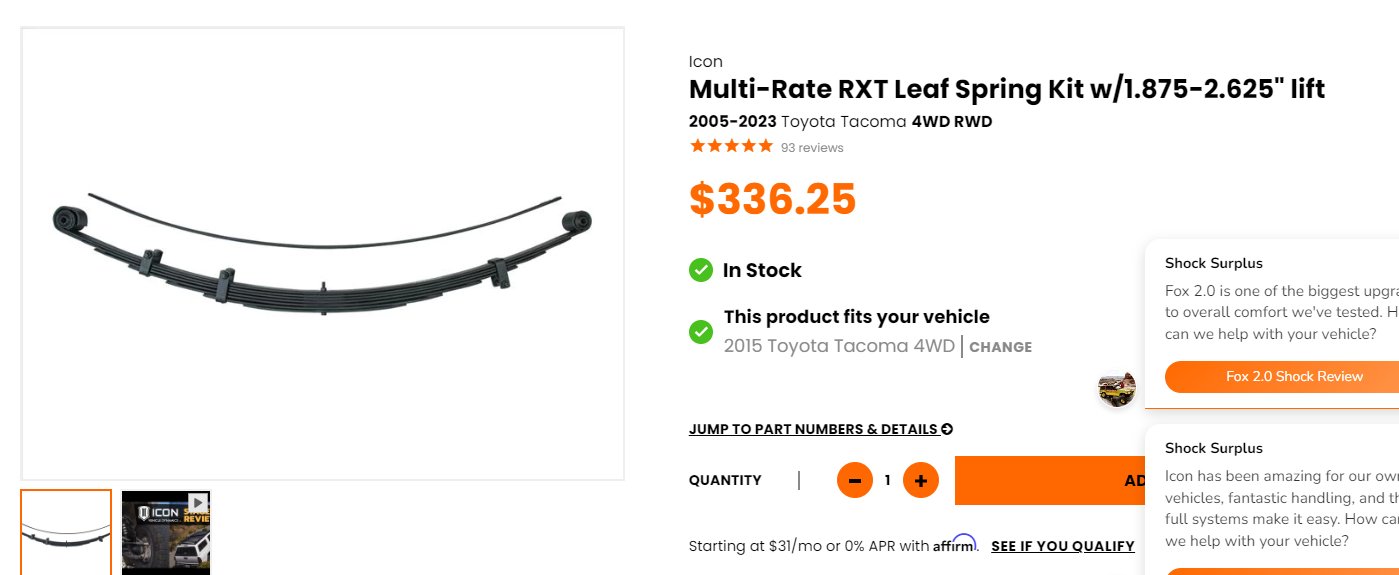Decrease quantity with the minus button

click(855, 480)
